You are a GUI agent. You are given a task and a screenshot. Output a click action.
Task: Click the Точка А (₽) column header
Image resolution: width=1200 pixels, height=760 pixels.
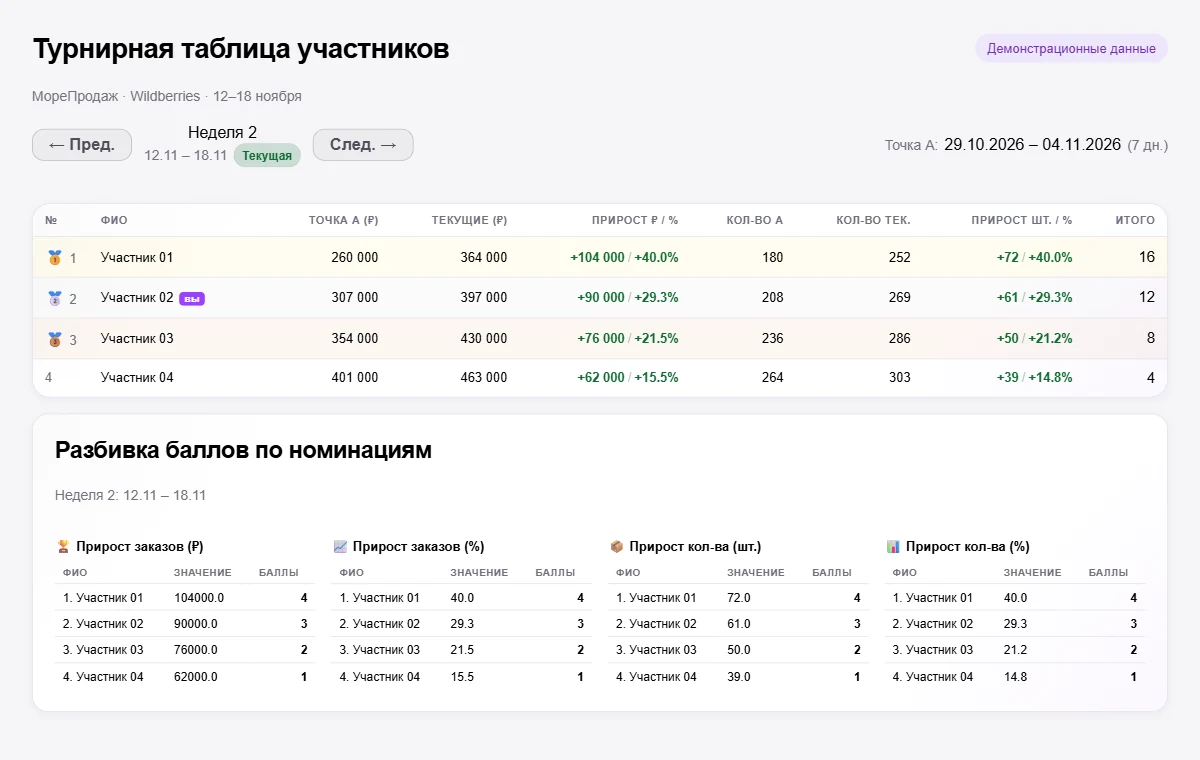343,220
